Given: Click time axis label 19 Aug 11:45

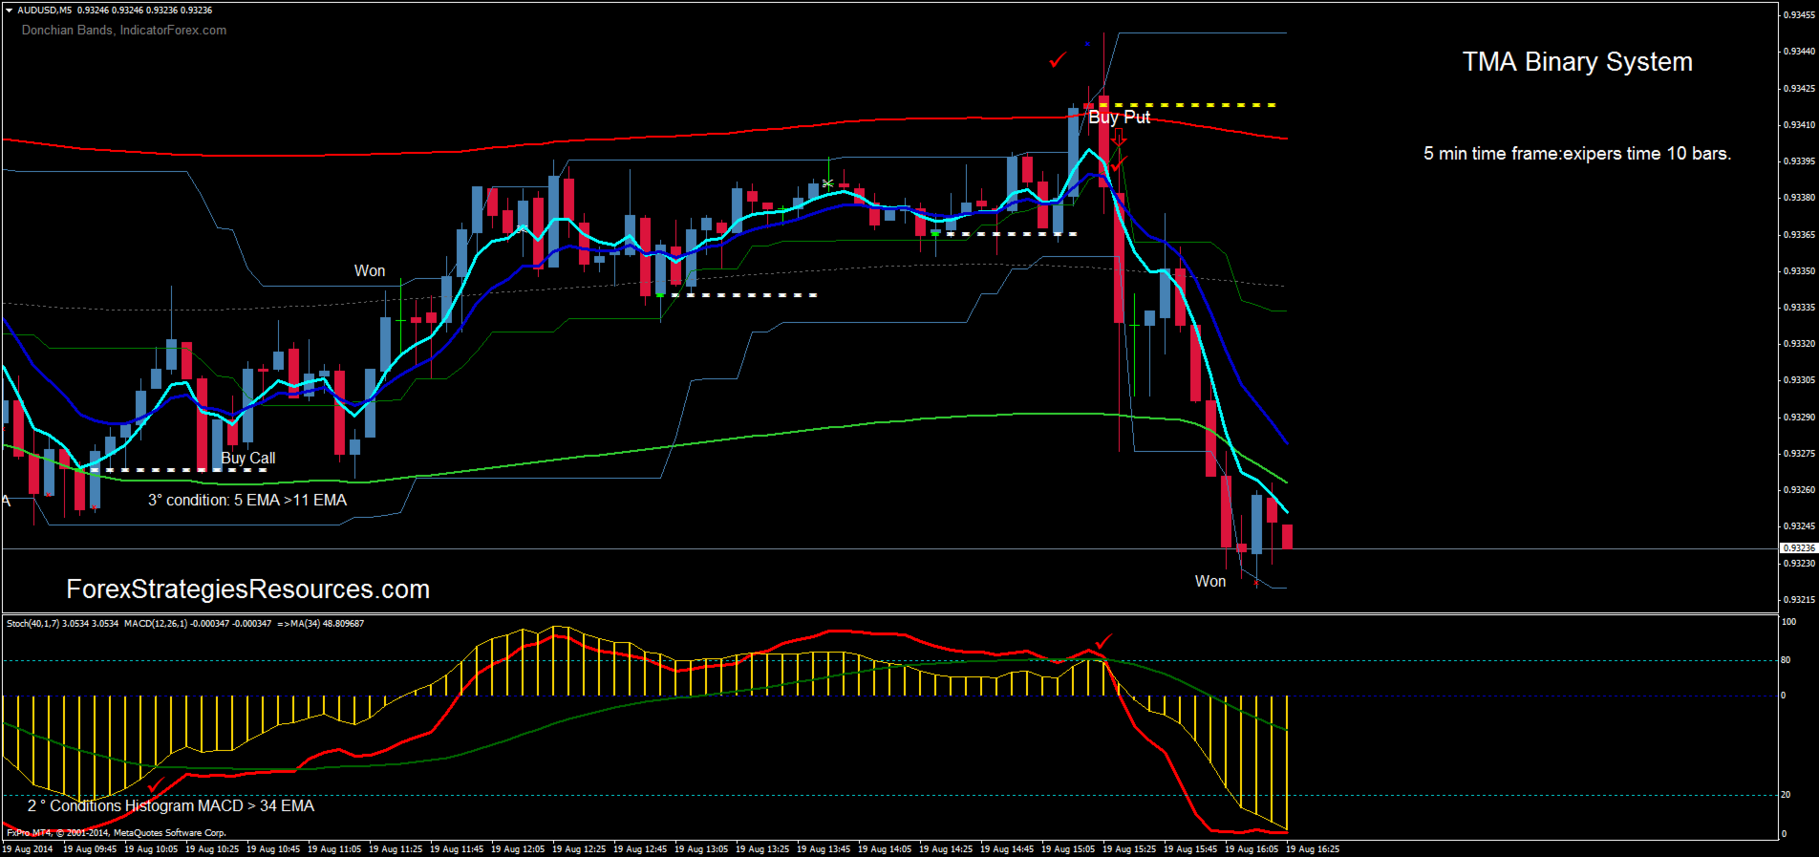Looking at the screenshot, I should coord(457,849).
